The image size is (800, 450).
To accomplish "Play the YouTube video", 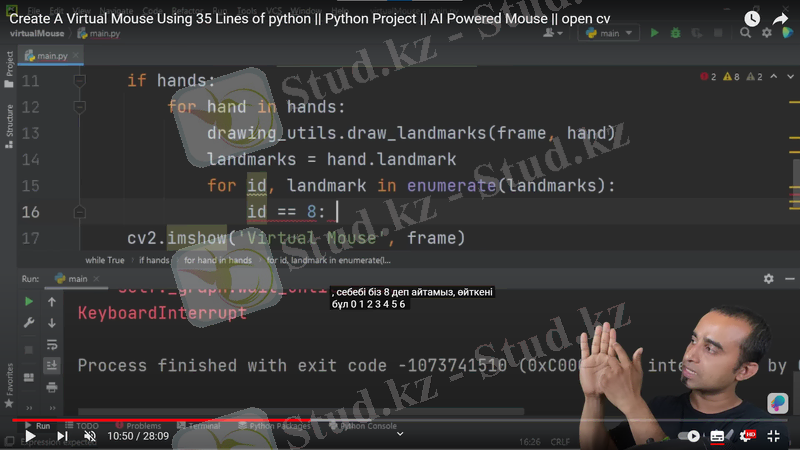I will (30, 436).
